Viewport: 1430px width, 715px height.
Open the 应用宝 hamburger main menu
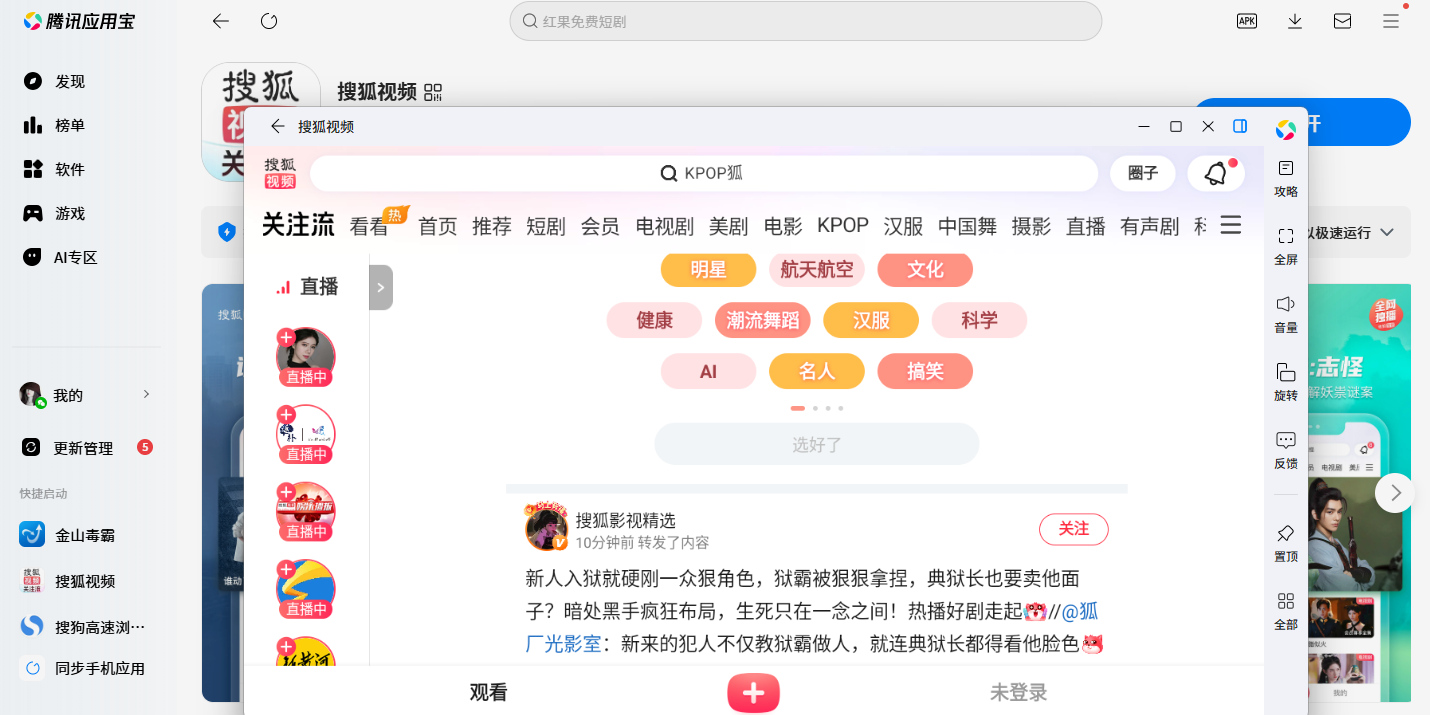[x=1391, y=21]
